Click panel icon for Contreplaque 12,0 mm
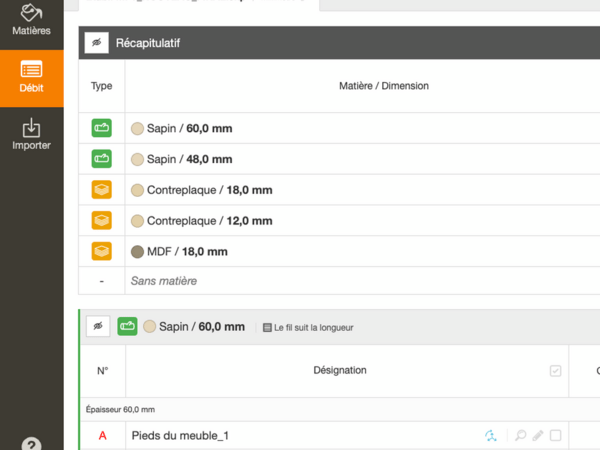The height and width of the screenshot is (450, 600). point(102,220)
